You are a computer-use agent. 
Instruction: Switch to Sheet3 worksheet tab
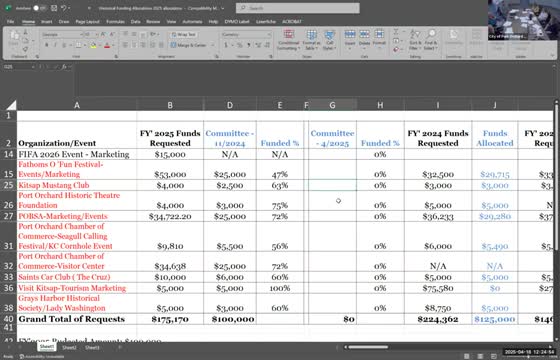[x=92, y=347]
